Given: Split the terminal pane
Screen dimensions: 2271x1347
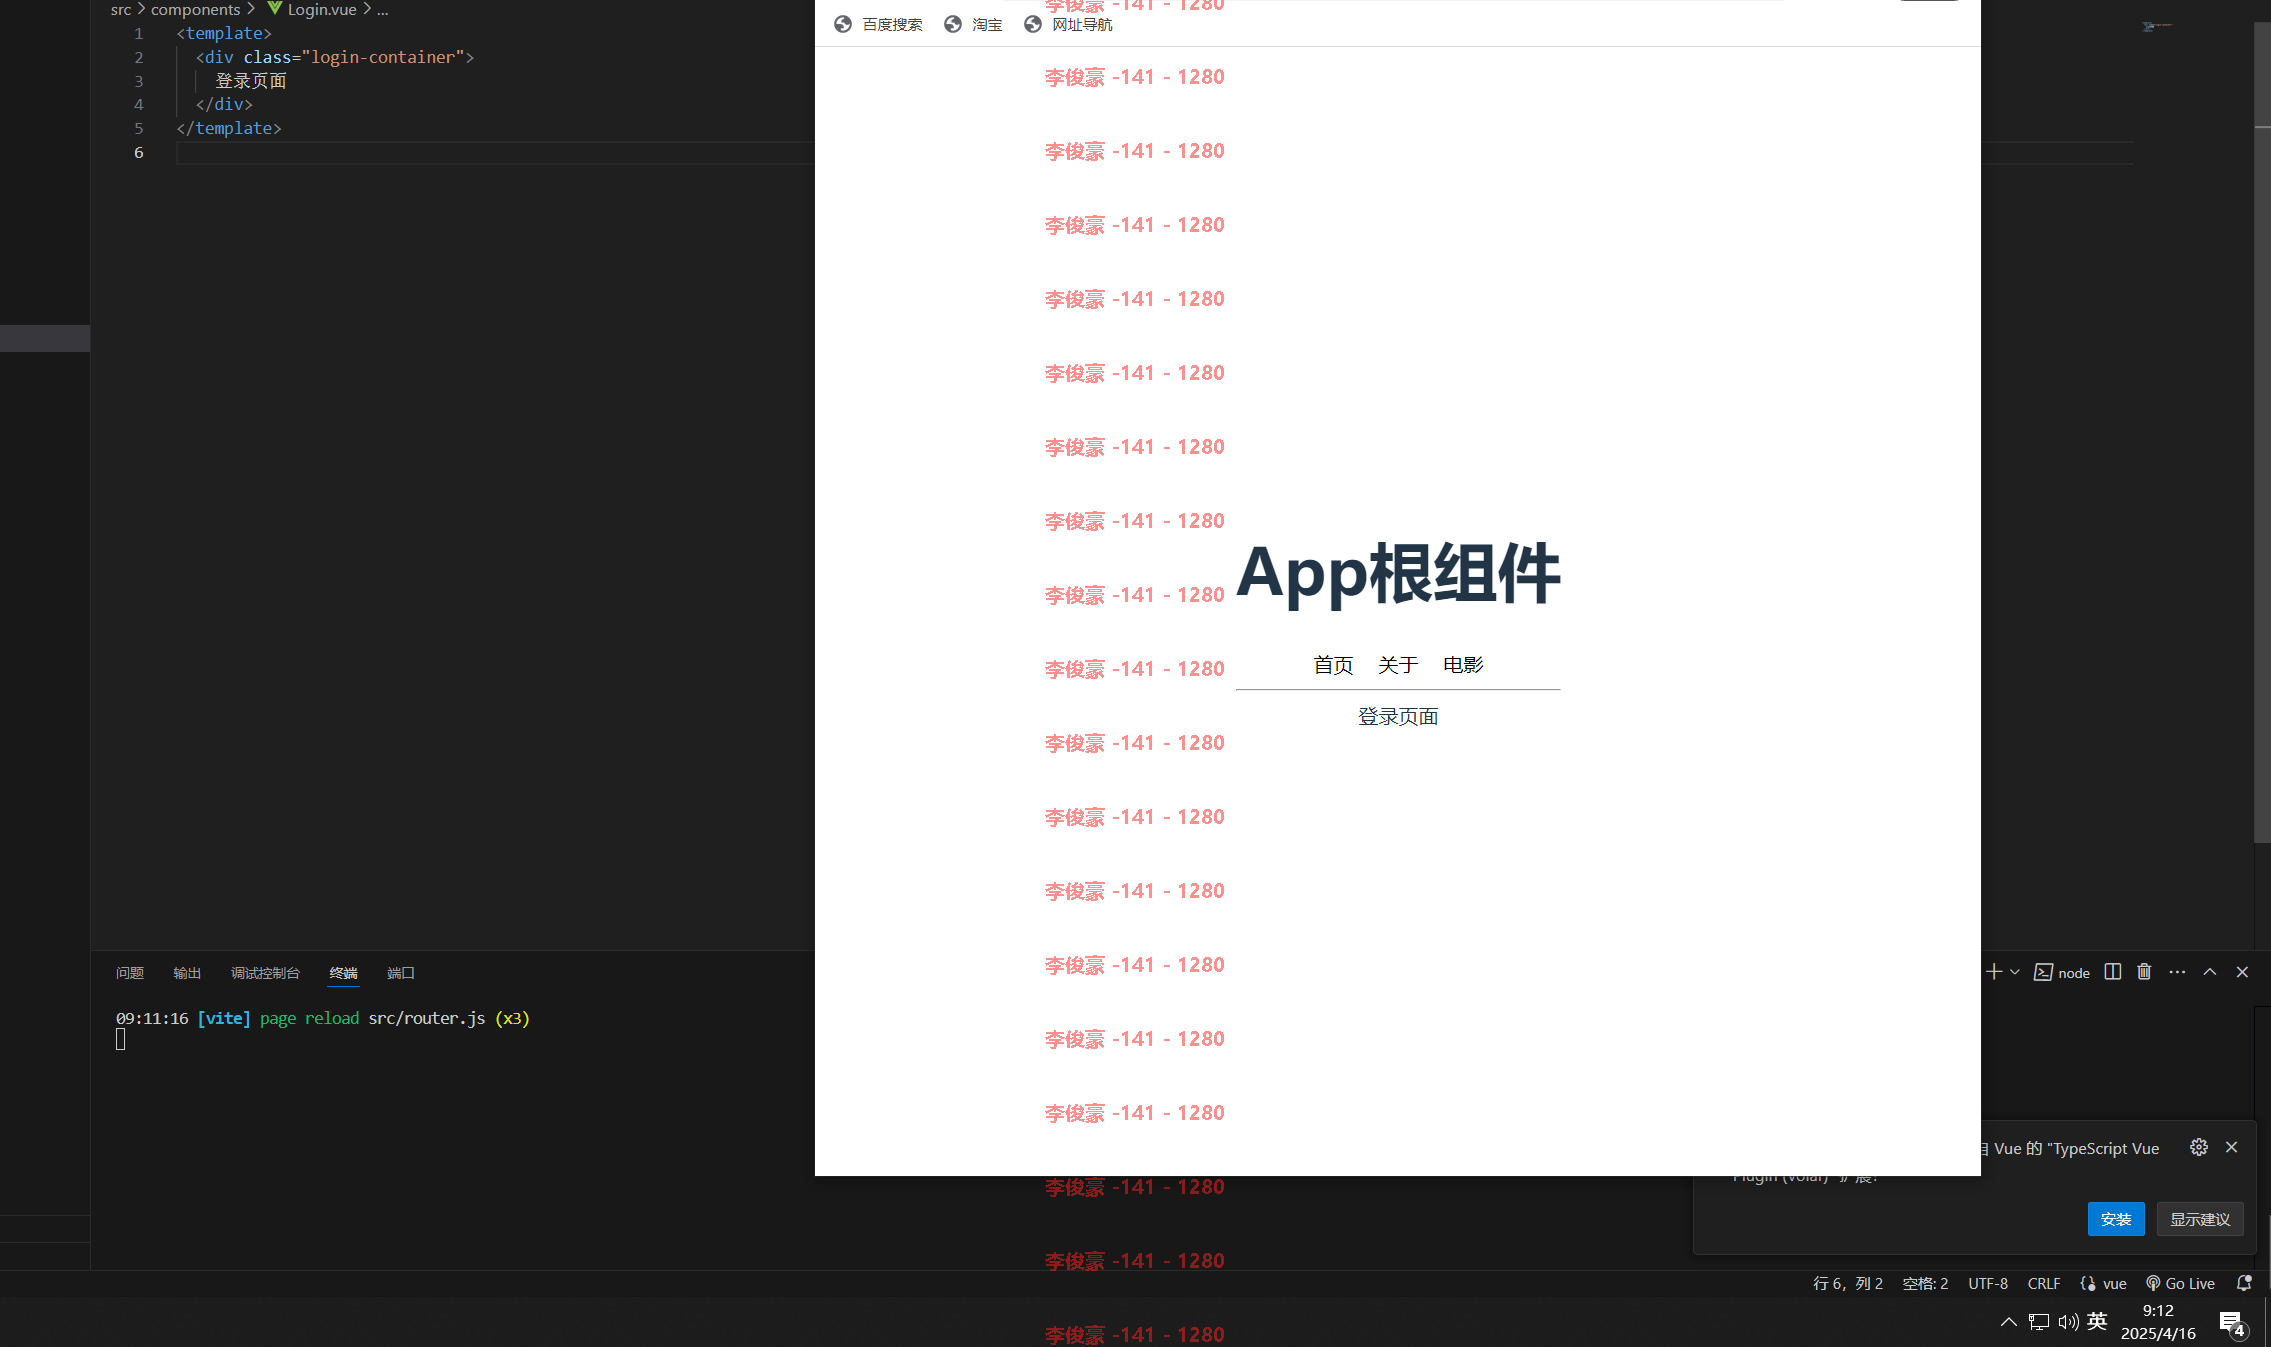Looking at the screenshot, I should point(2113,972).
